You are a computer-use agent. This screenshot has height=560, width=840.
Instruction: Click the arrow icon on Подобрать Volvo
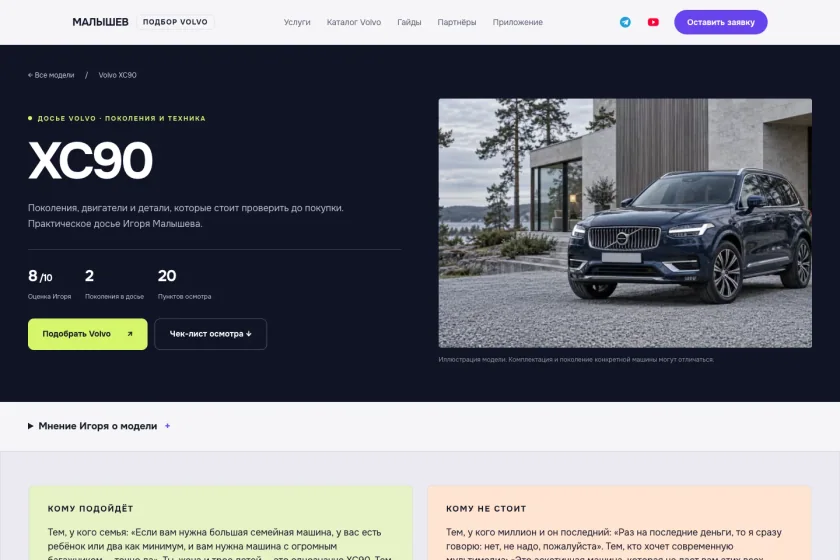[x=130, y=334]
